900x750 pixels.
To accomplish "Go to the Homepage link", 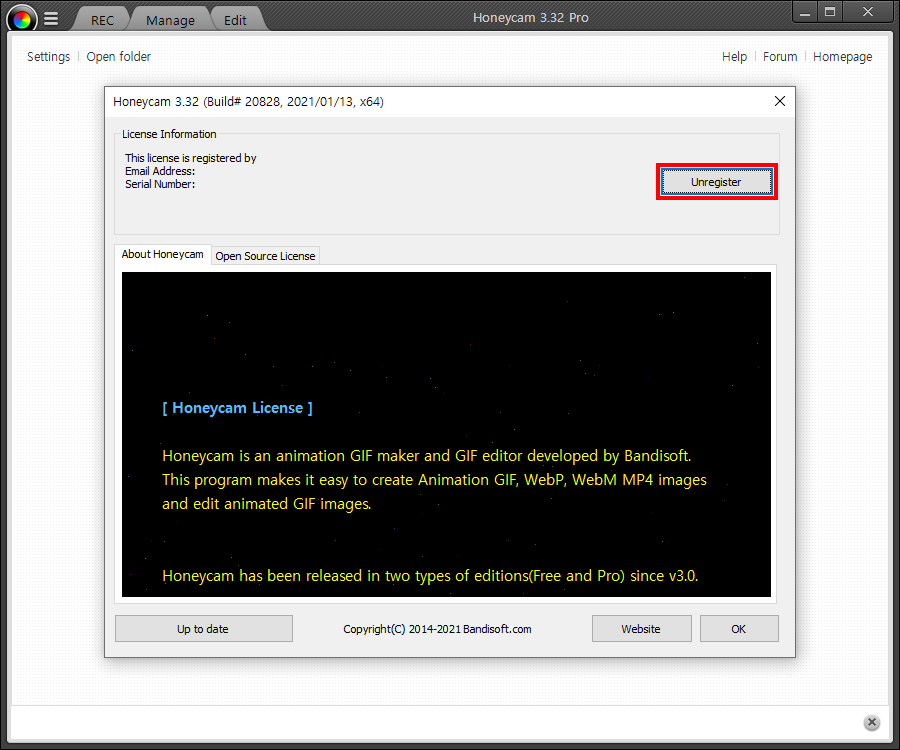I will [x=842, y=57].
